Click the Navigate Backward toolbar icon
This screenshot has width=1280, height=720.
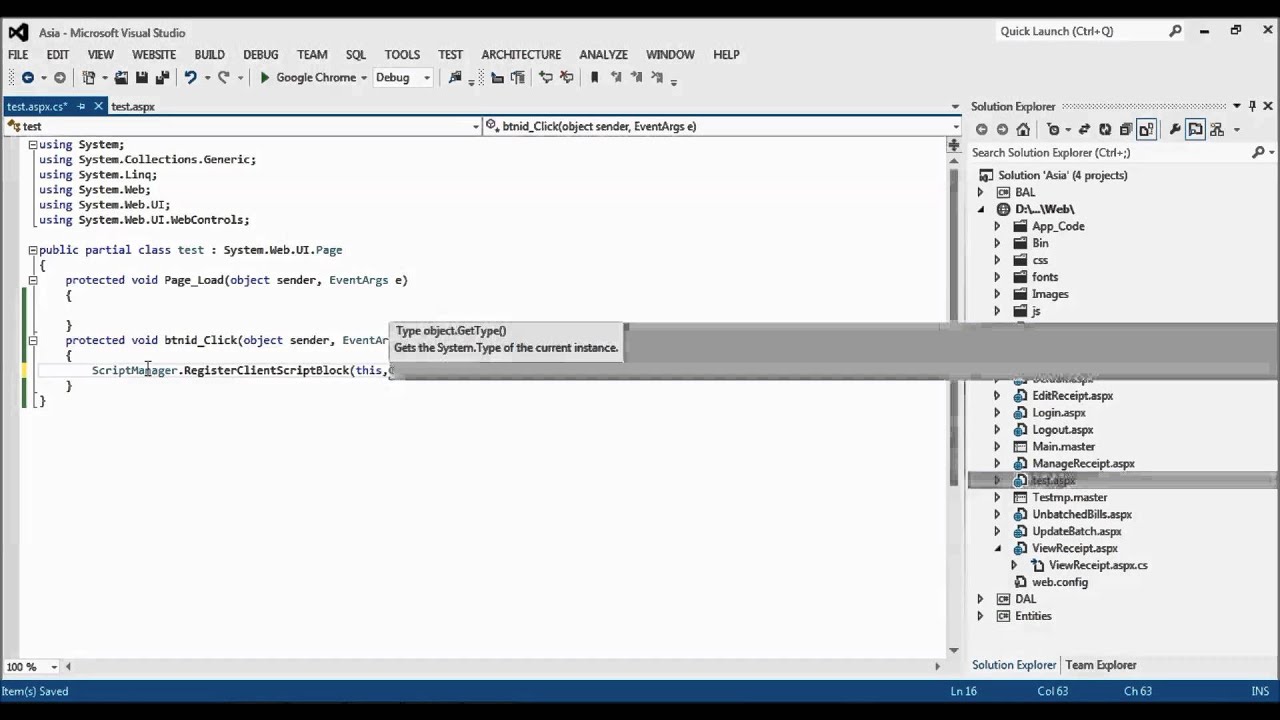(x=27, y=78)
